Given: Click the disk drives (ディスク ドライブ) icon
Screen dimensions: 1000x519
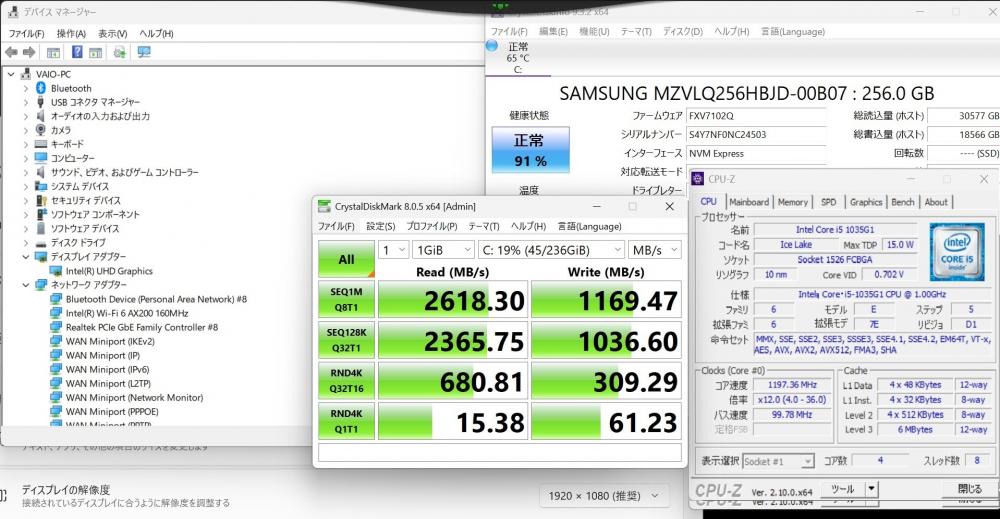Looking at the screenshot, I should click(41, 243).
